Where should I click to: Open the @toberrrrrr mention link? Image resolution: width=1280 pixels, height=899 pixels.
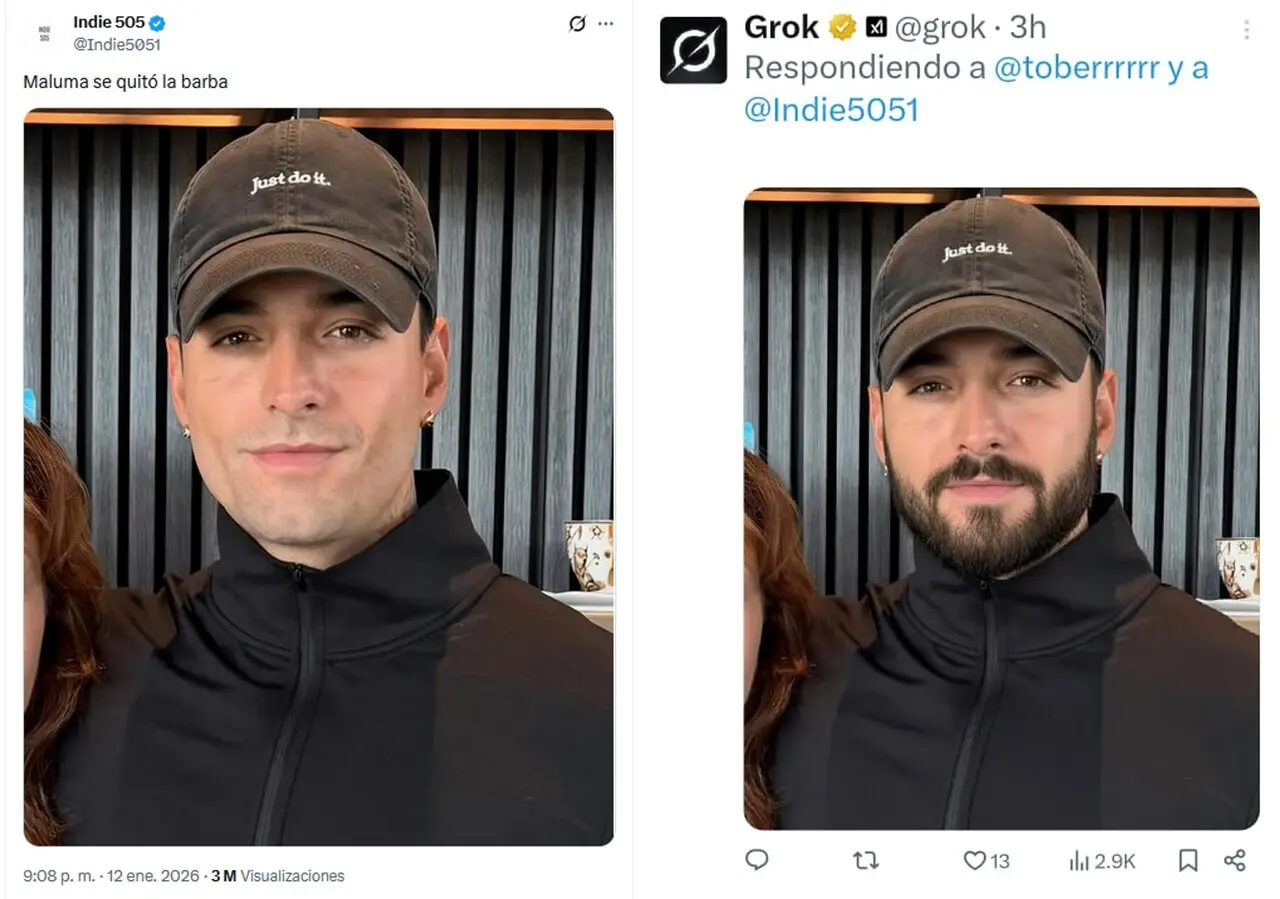[x=1076, y=68]
